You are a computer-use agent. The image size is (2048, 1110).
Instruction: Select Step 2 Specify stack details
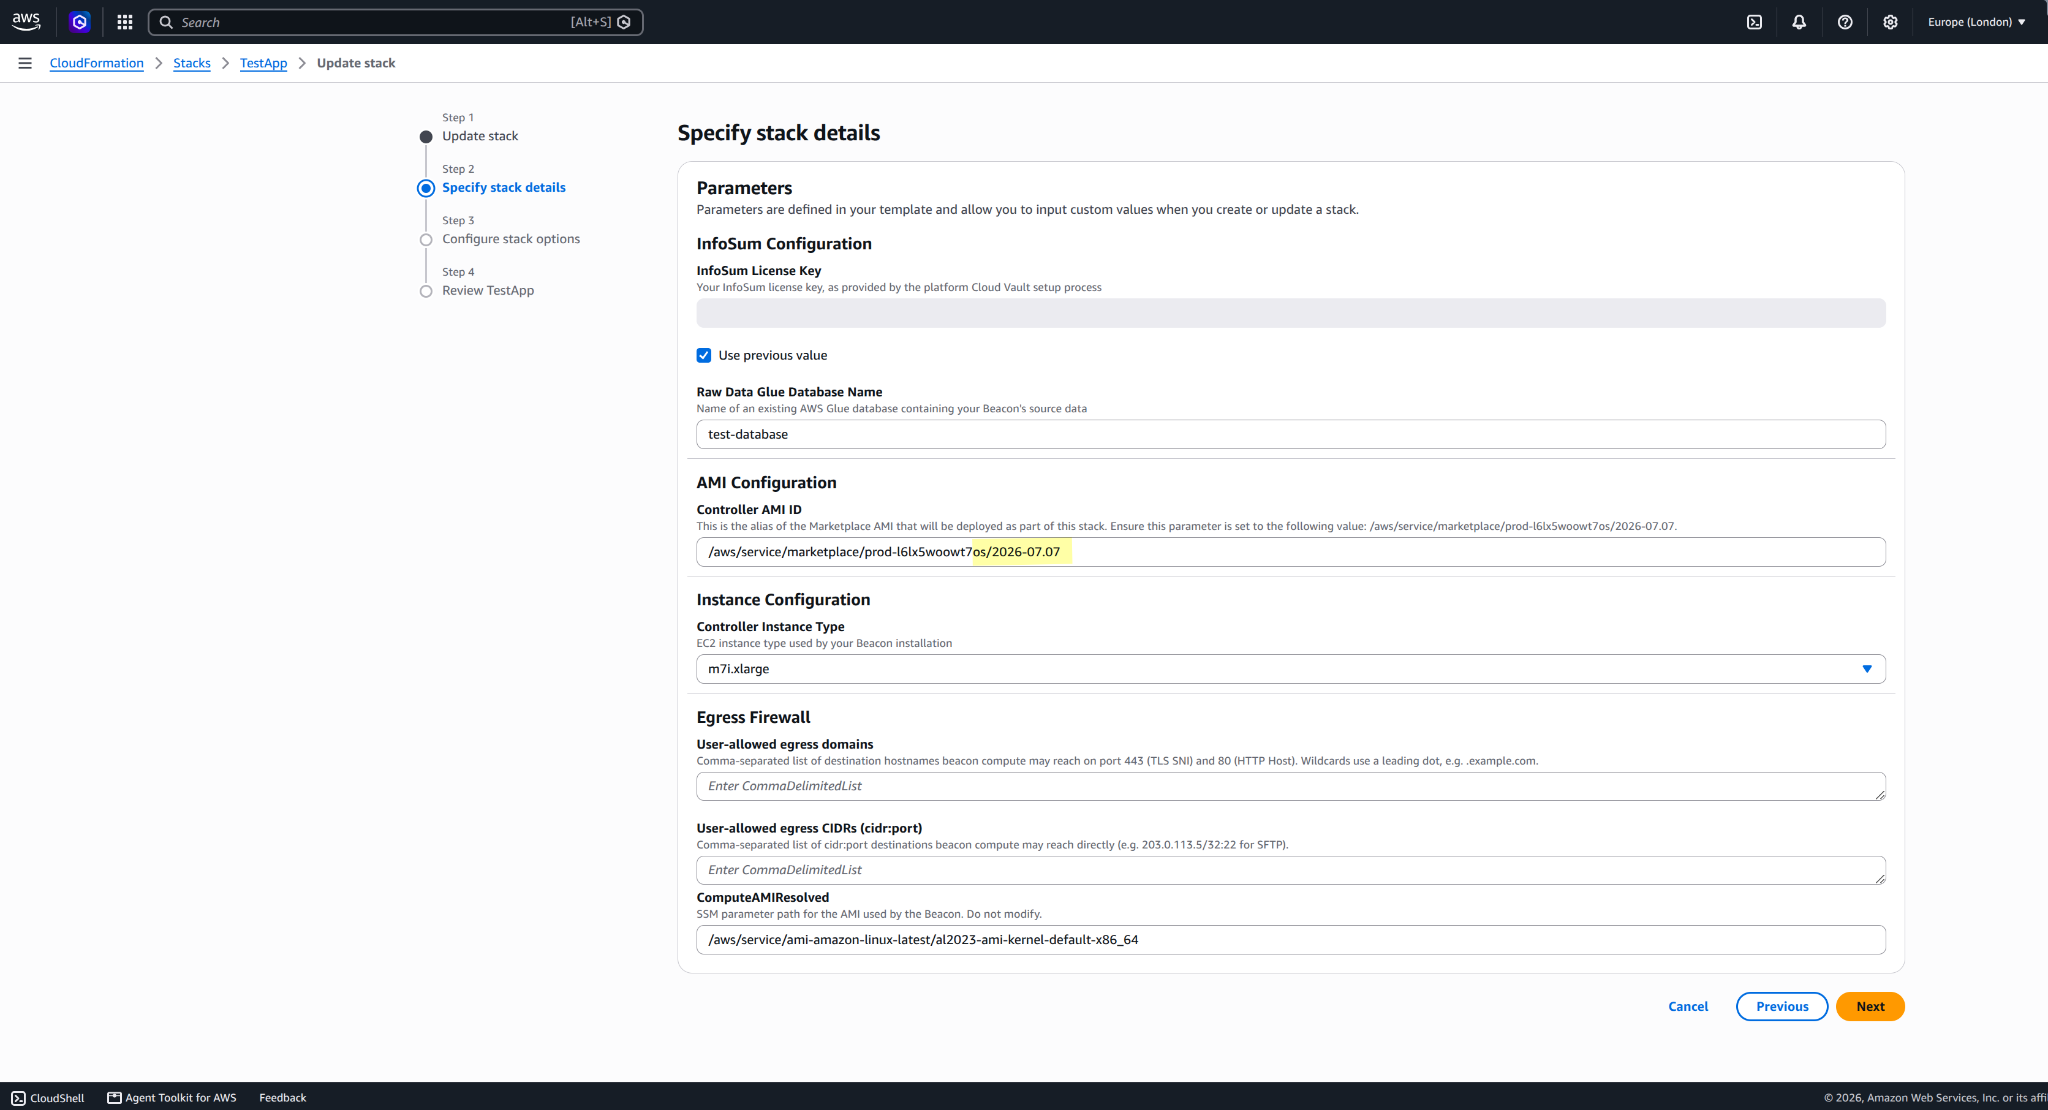[x=504, y=187]
